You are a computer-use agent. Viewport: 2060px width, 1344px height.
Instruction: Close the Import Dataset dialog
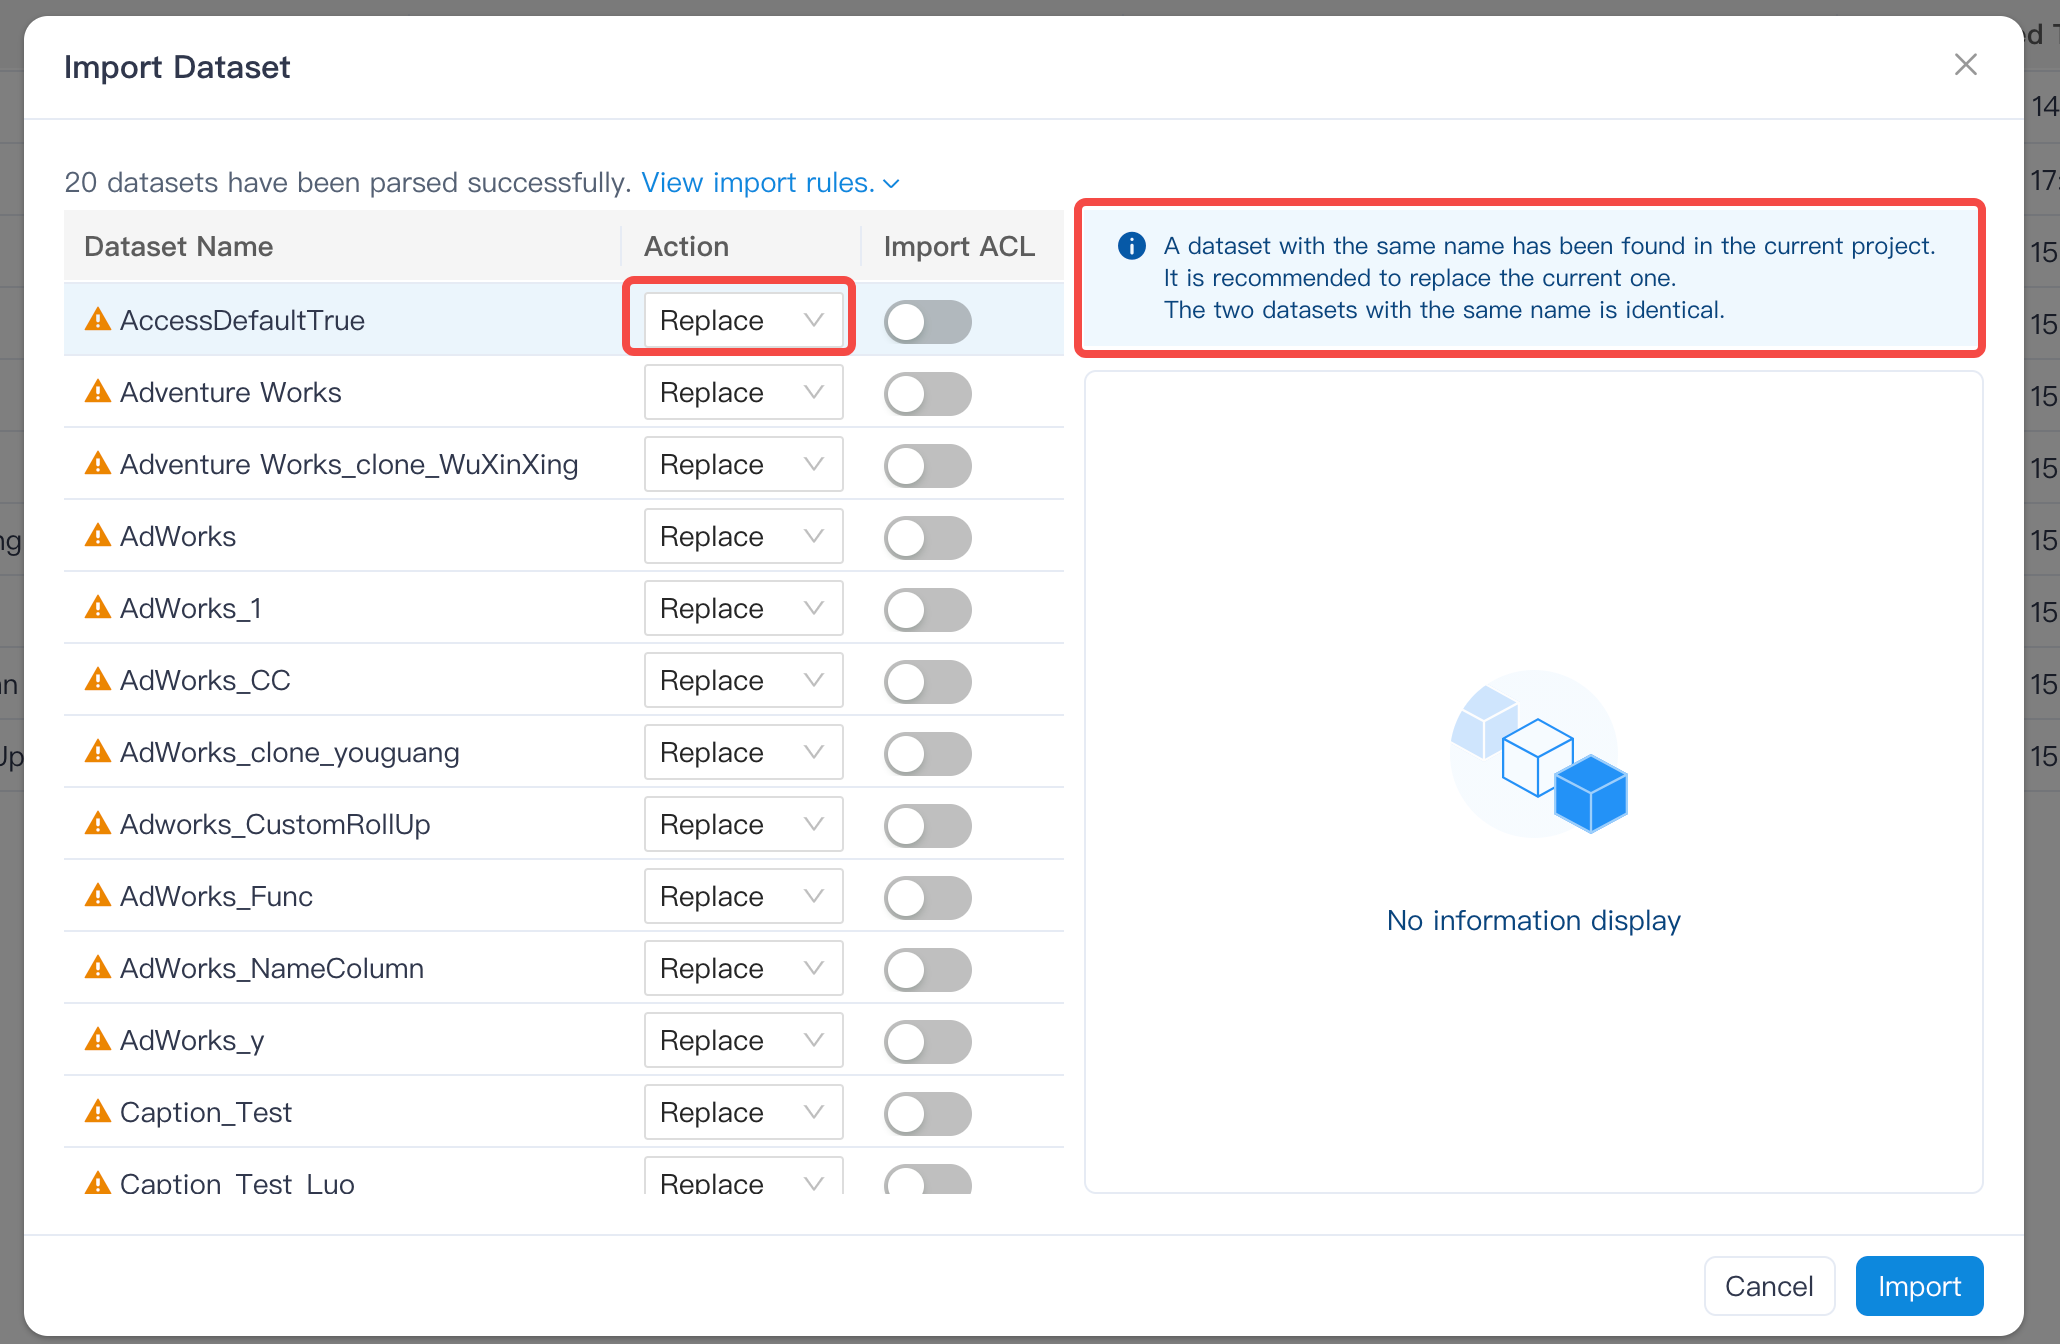click(x=1966, y=65)
